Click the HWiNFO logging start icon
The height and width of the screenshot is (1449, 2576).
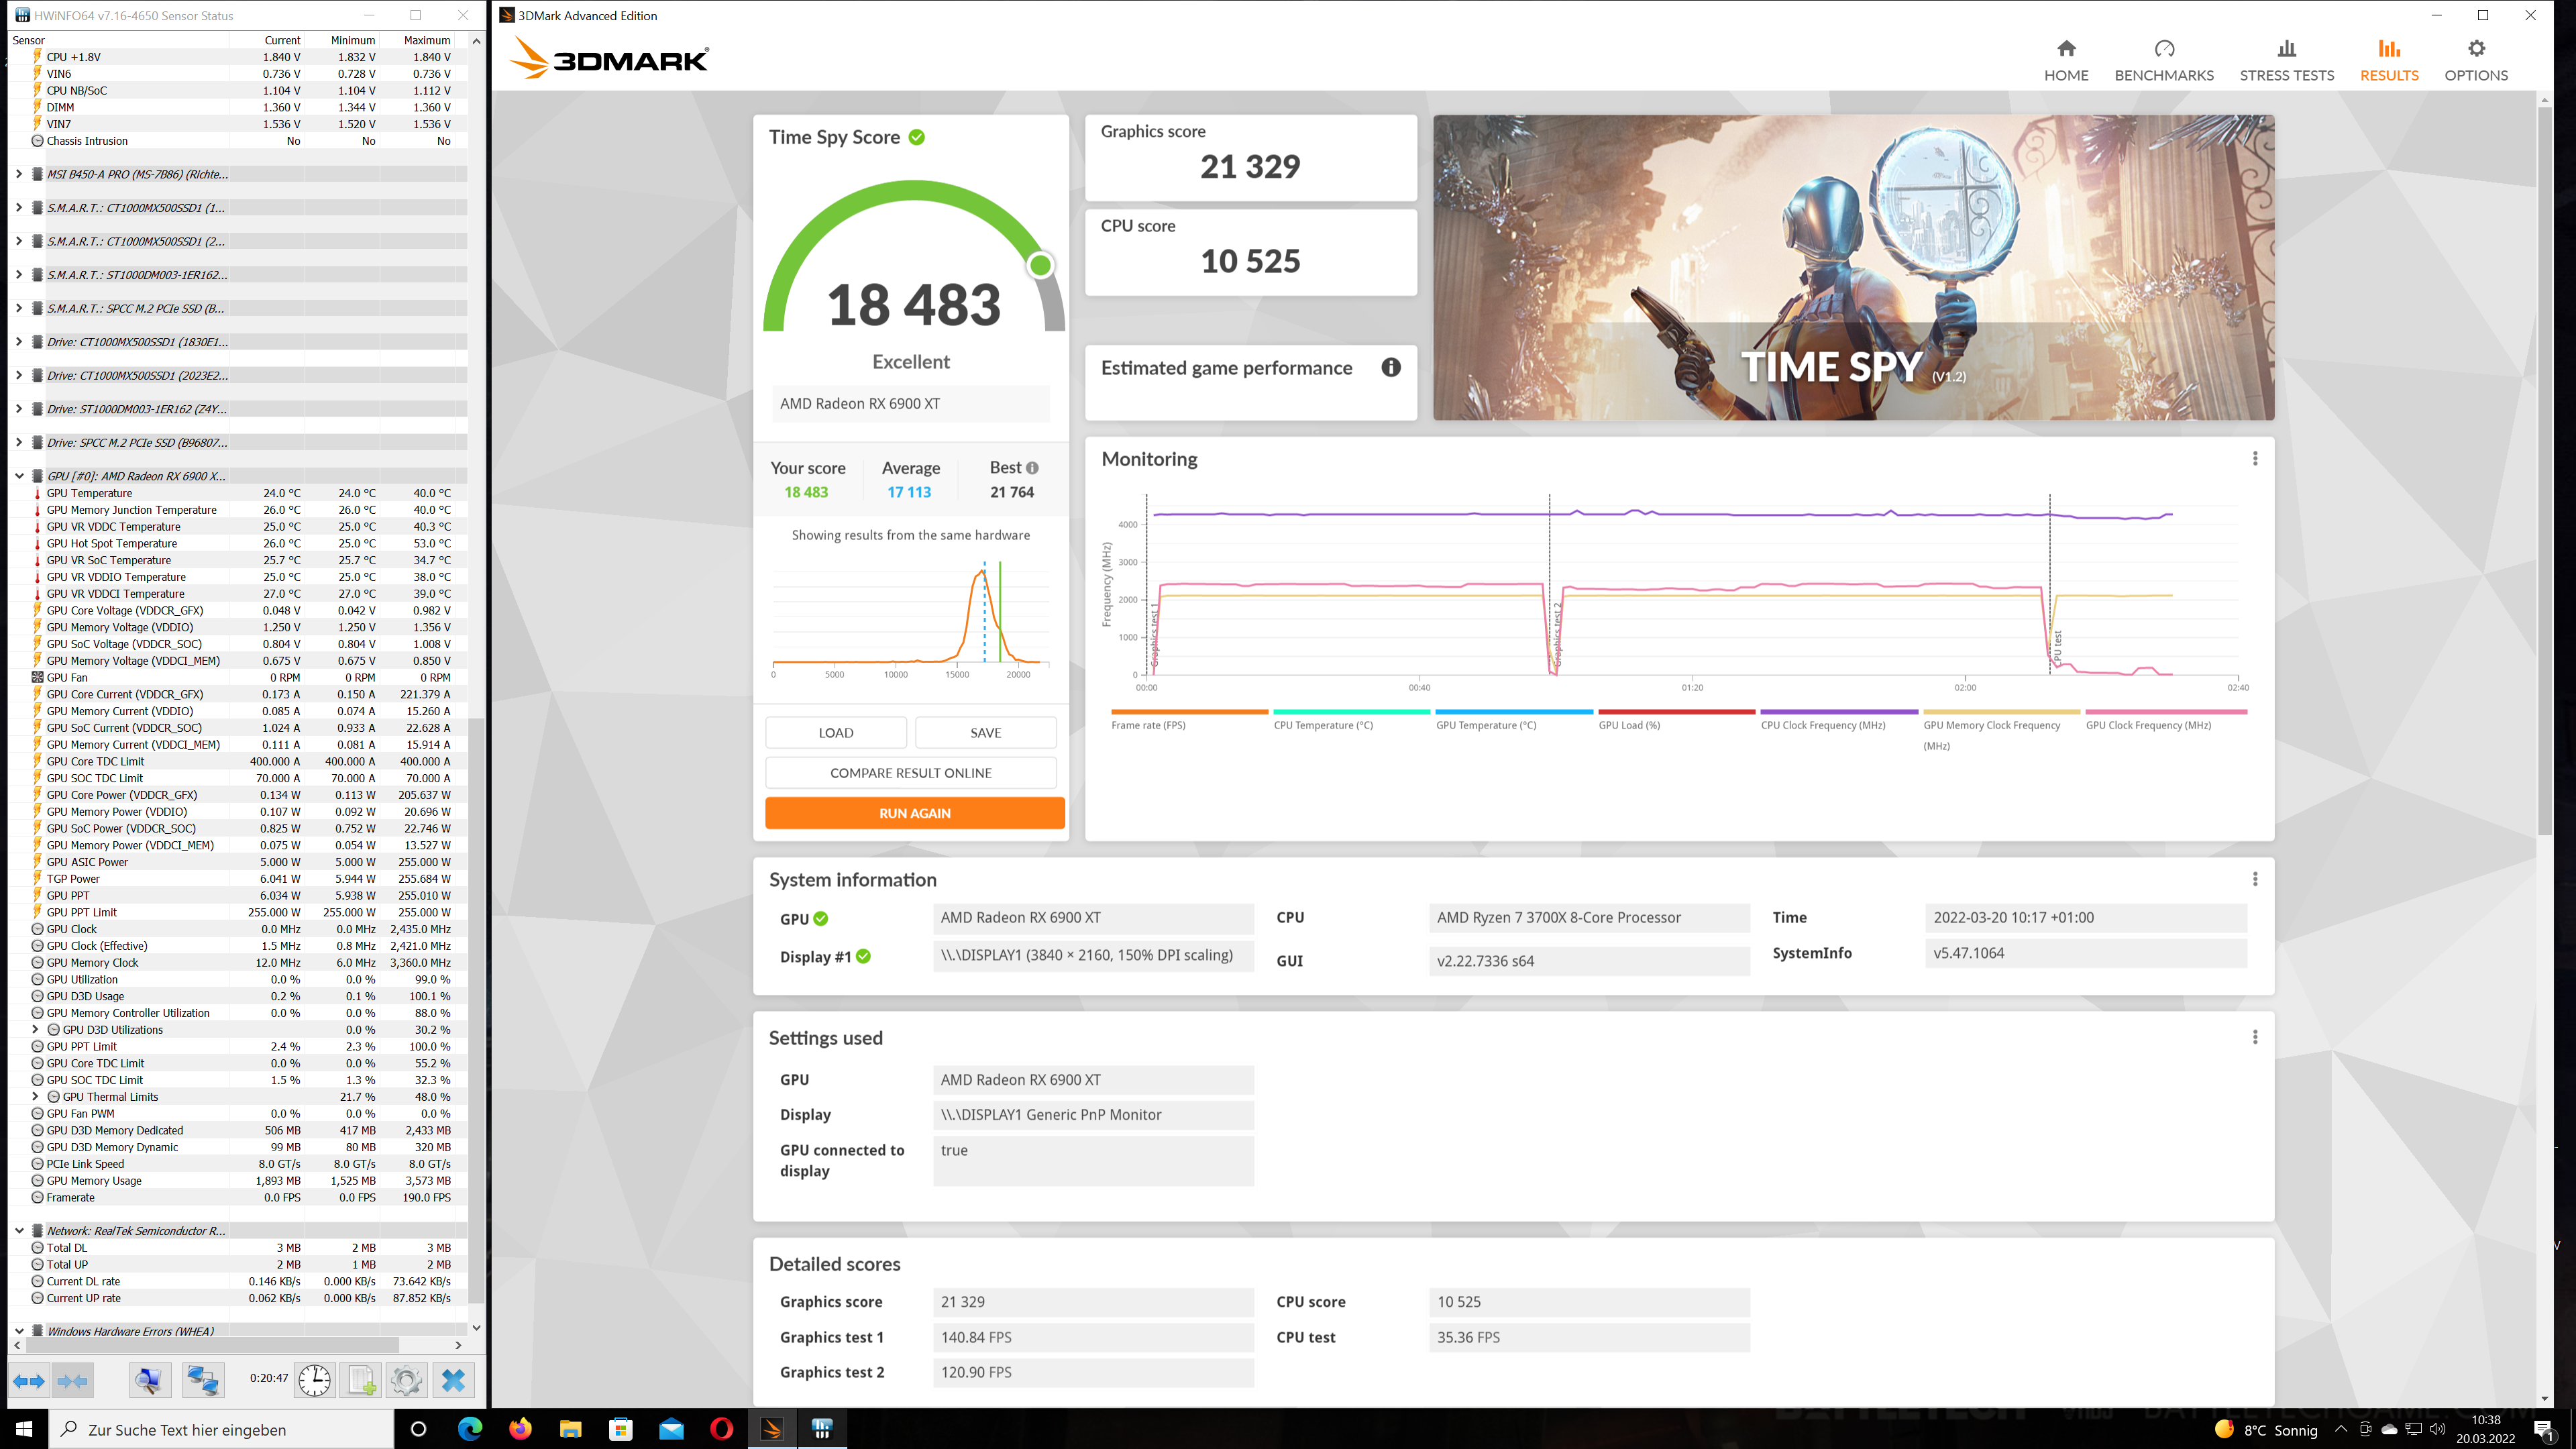[x=361, y=1380]
